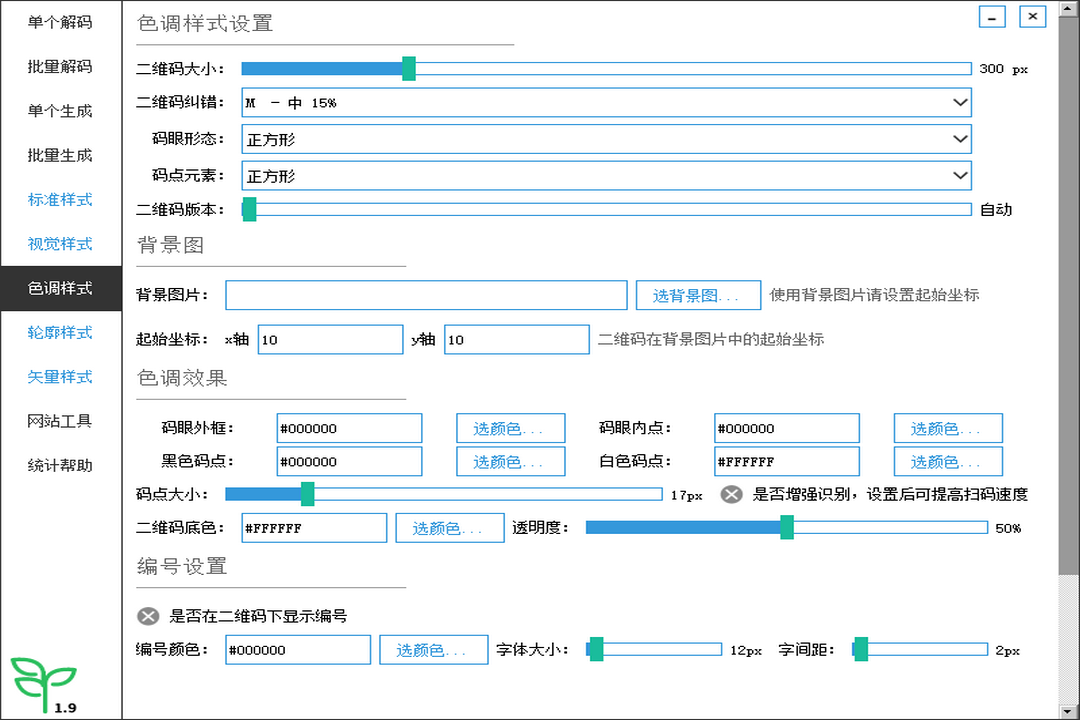This screenshot has width=1080, height=720.
Task: Open 网站工具 from the sidebar
Action: click(60, 421)
